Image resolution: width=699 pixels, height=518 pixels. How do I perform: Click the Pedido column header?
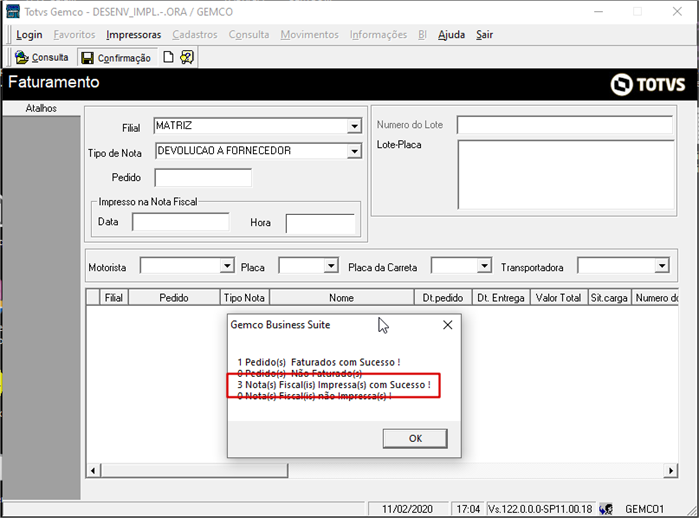pos(174,298)
